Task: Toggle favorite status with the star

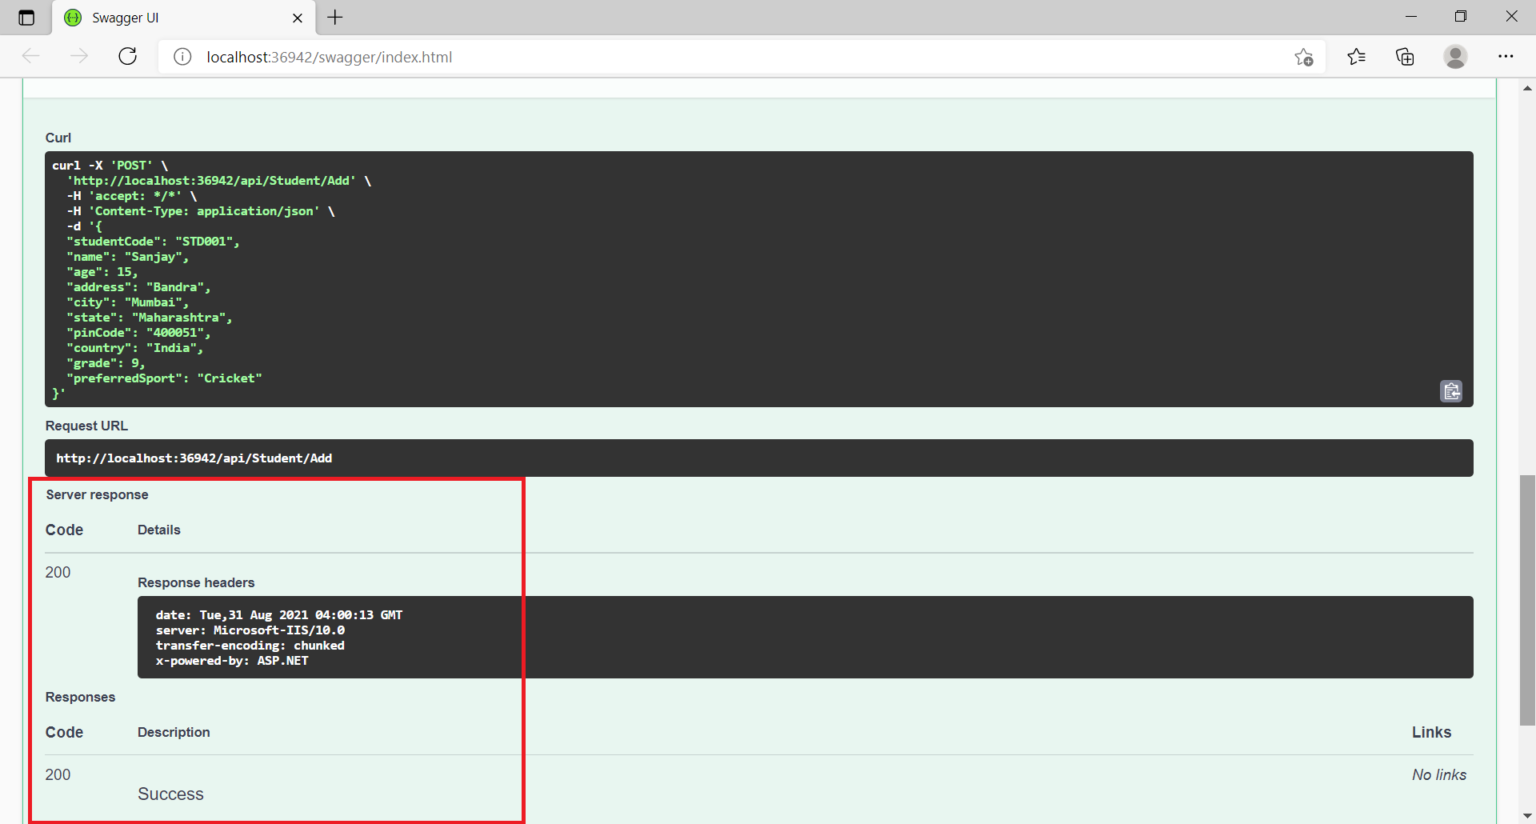Action: click(x=1304, y=57)
